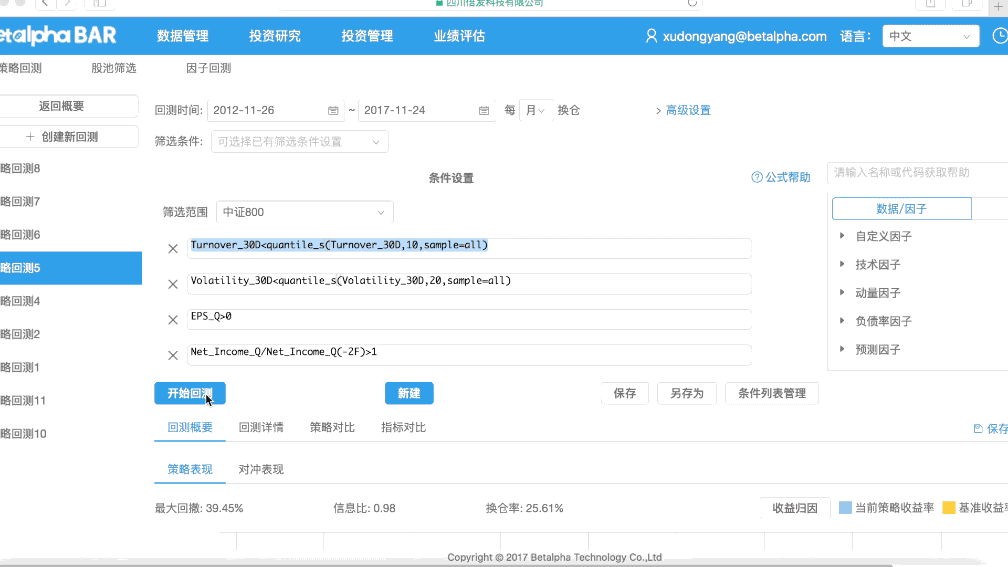The height and width of the screenshot is (567, 1008).
Task: Select backtest 回测4 in sidebar
Action: tap(71, 301)
